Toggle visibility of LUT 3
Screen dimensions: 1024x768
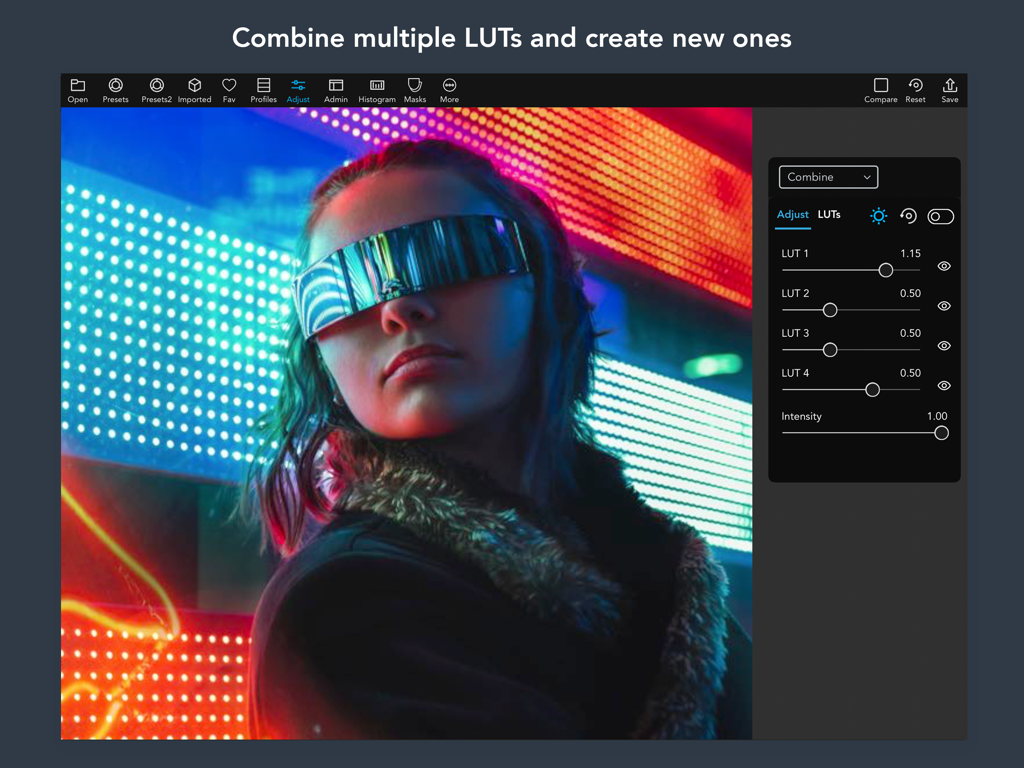pyautogui.click(x=943, y=346)
